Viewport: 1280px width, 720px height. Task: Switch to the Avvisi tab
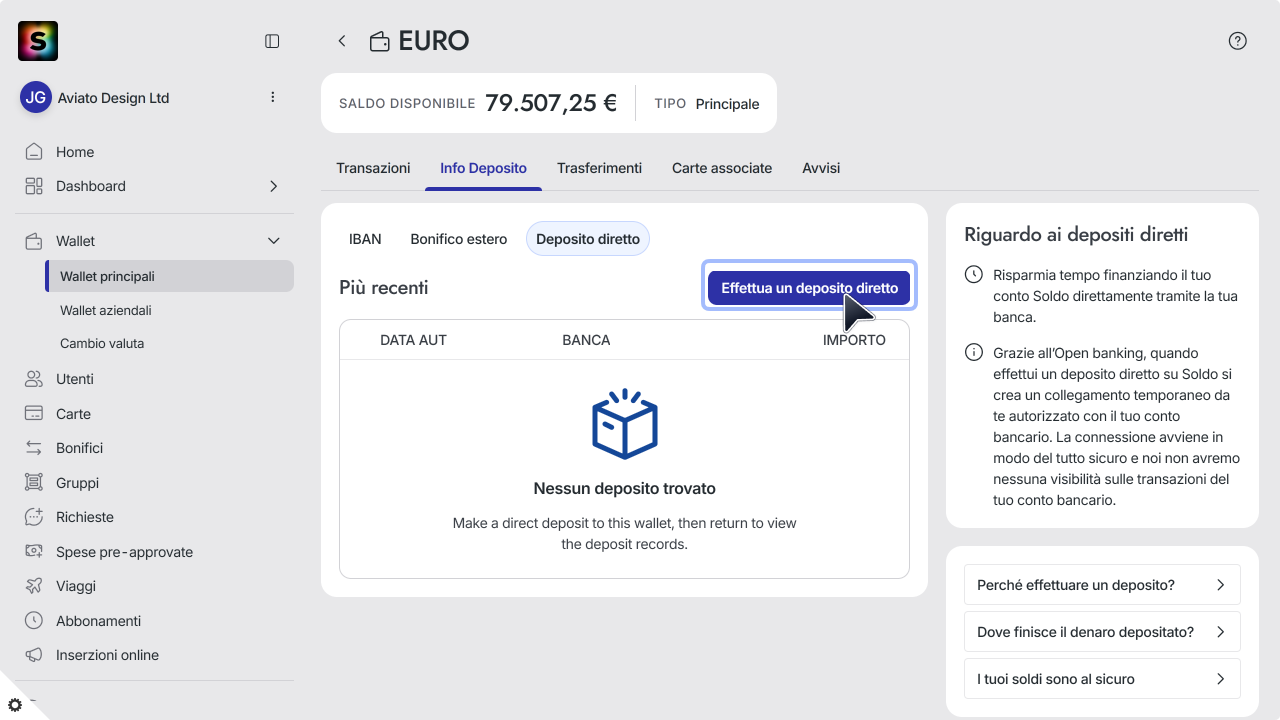coord(821,168)
